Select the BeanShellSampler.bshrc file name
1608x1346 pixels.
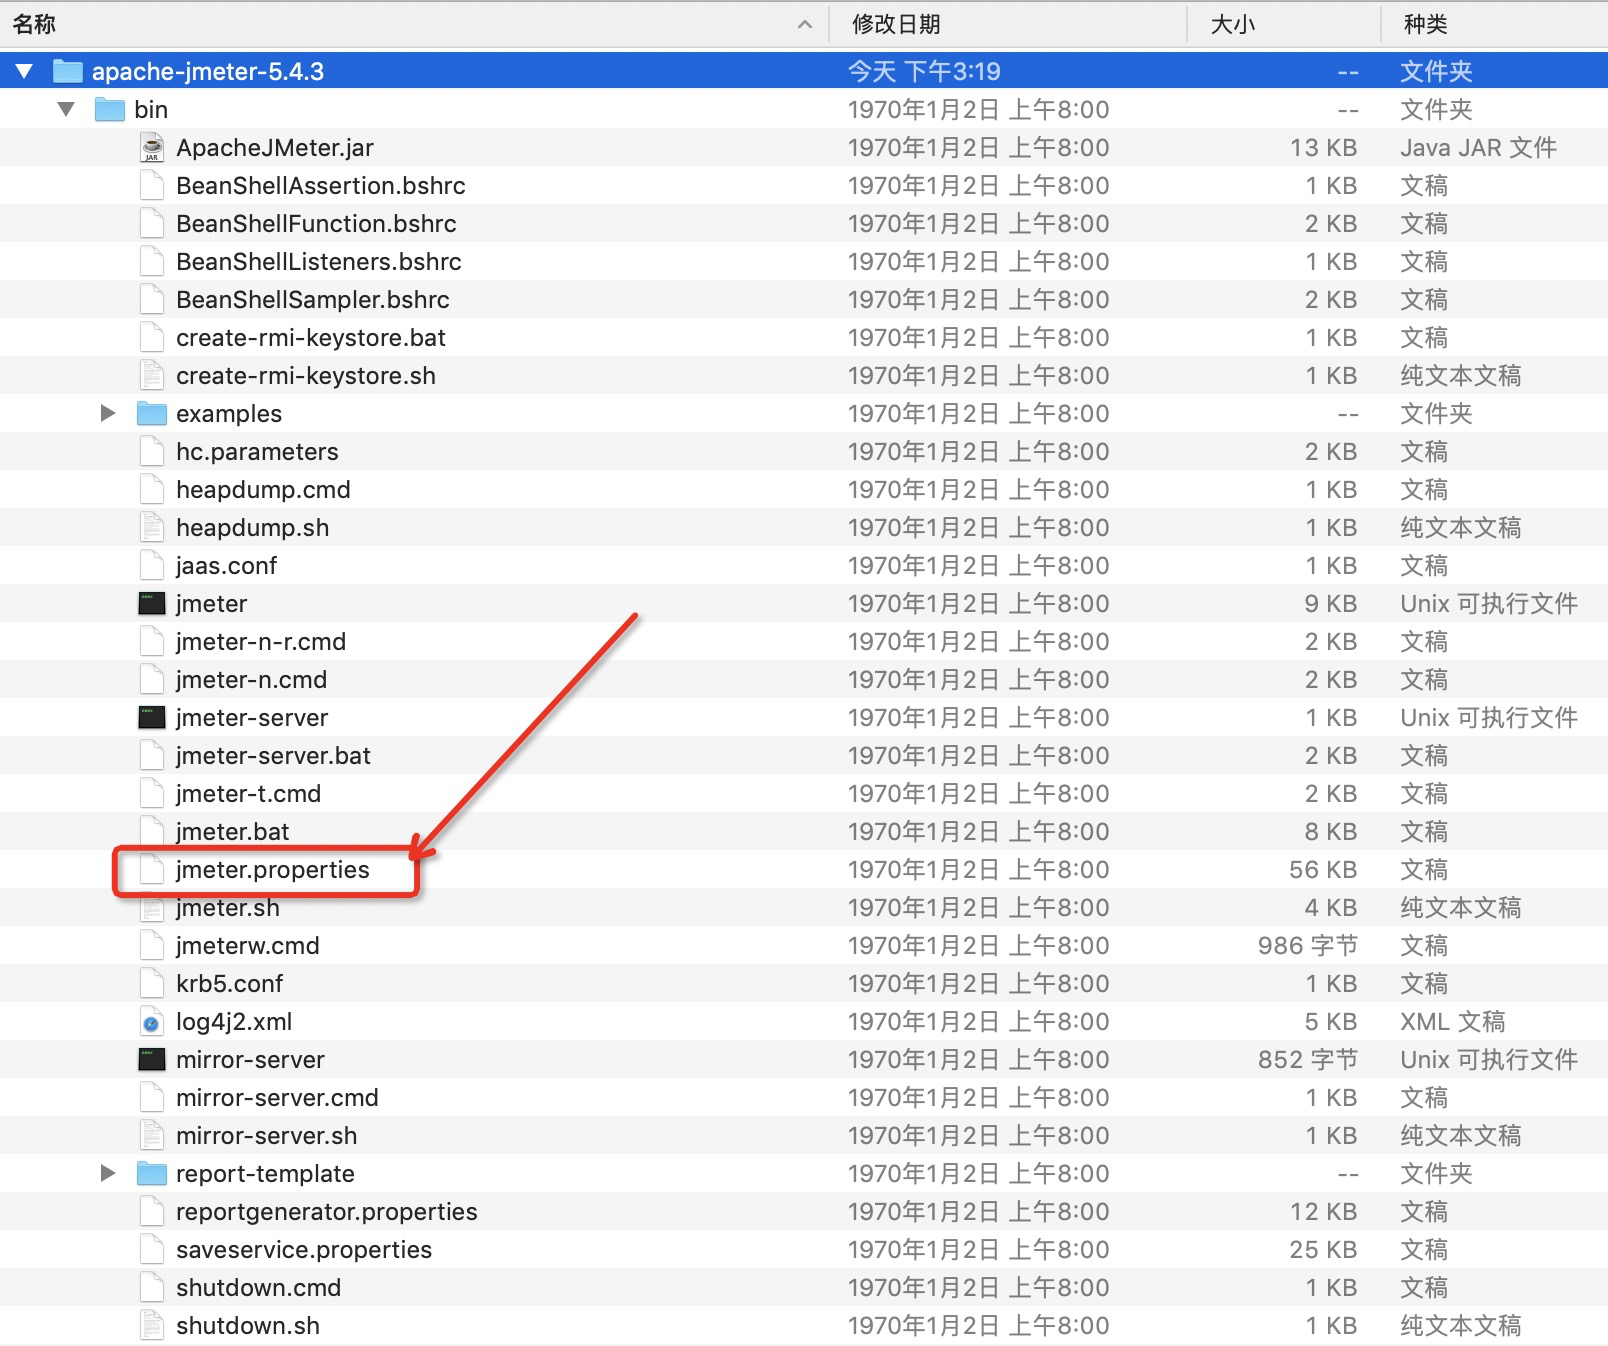tap(313, 300)
